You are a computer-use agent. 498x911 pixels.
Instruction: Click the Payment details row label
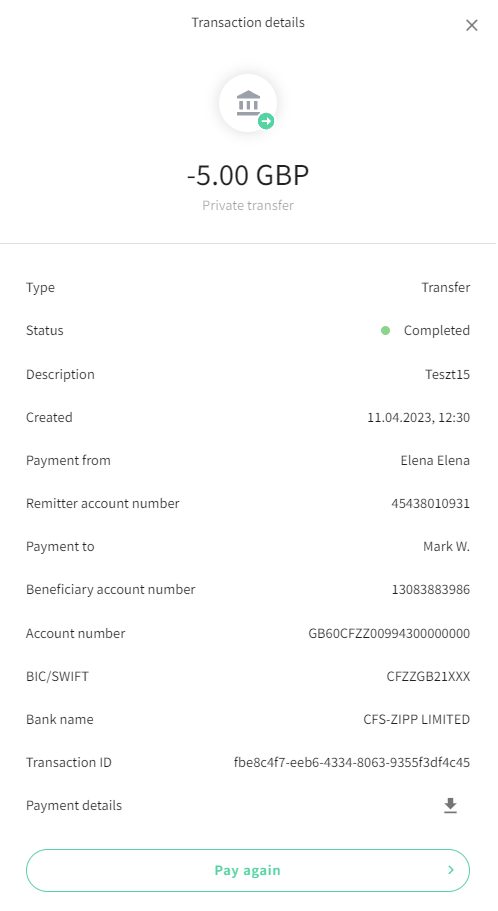[74, 805]
